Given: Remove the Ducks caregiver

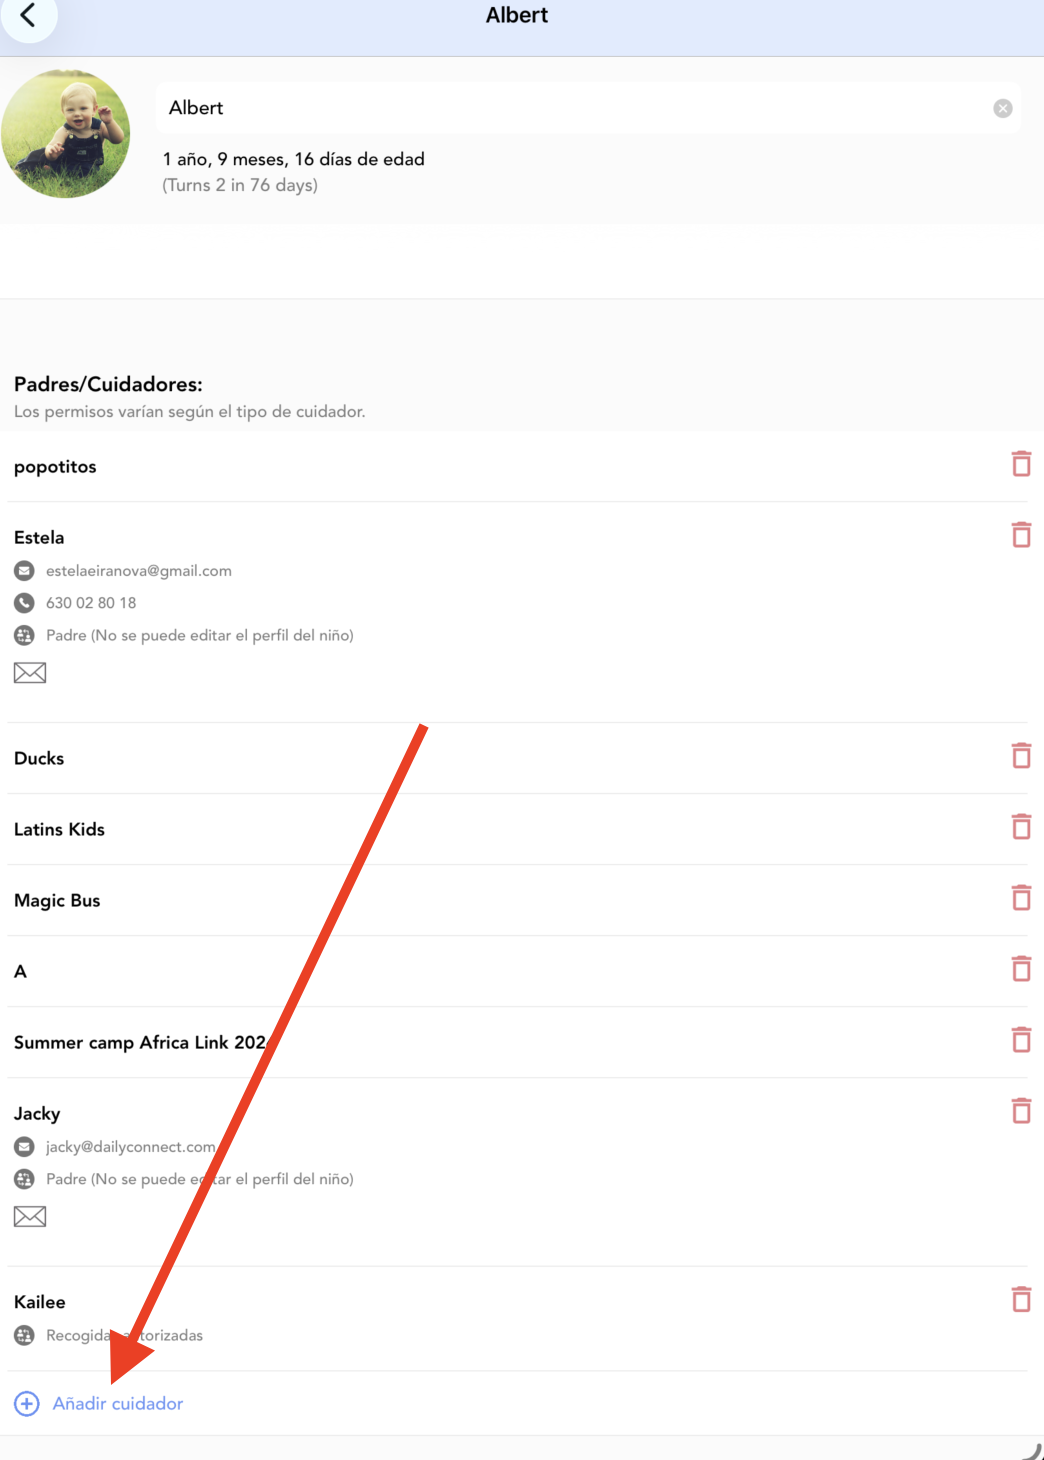Looking at the screenshot, I should click(x=1021, y=756).
